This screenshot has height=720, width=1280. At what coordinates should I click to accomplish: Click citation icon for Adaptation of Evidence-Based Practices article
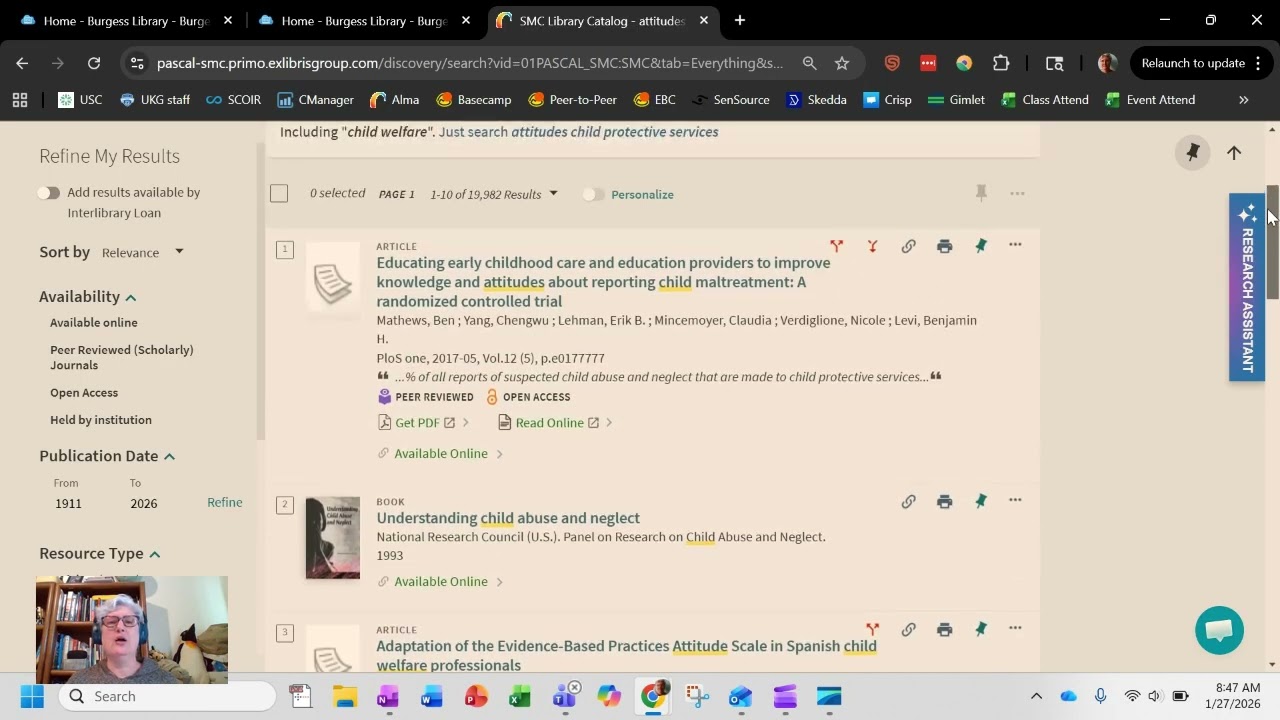coord(872,629)
